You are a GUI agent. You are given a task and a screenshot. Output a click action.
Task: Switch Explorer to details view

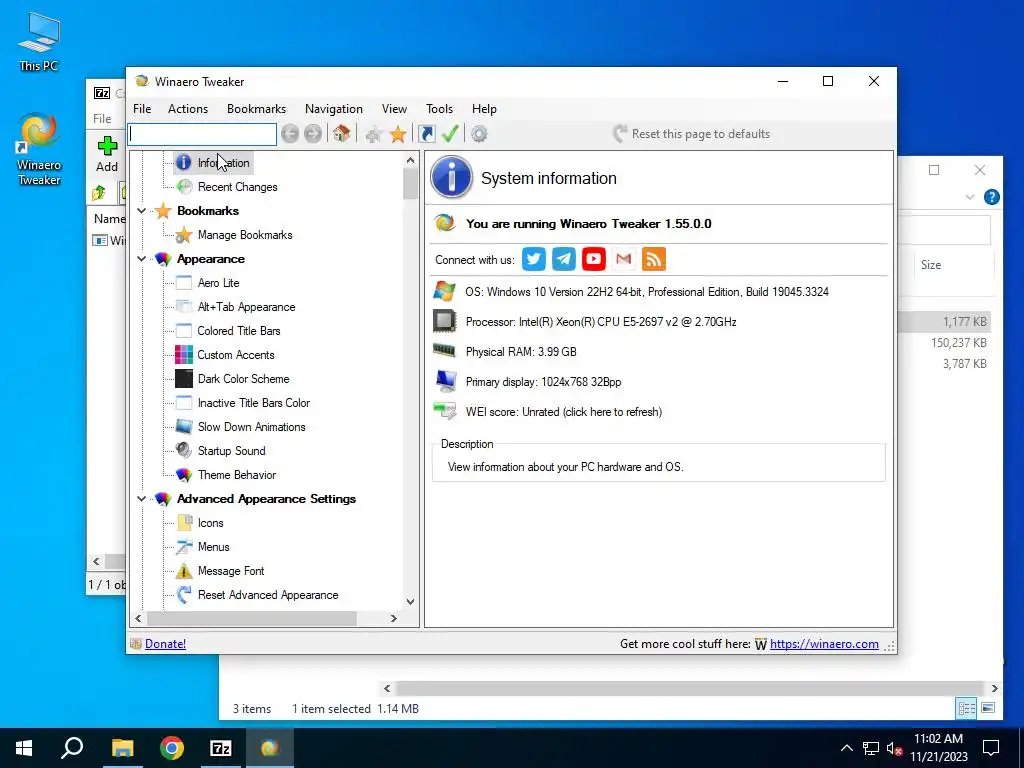[967, 708]
